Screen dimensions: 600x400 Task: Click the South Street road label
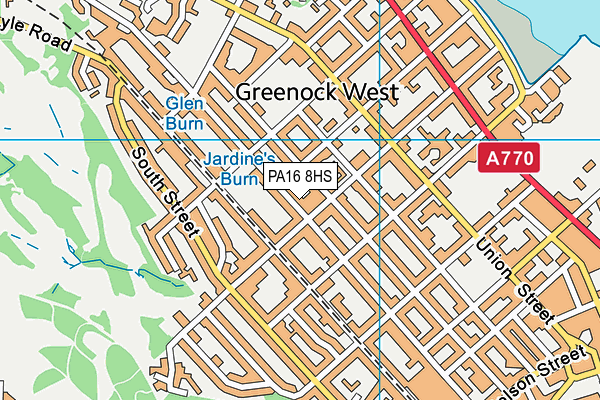click(165, 193)
